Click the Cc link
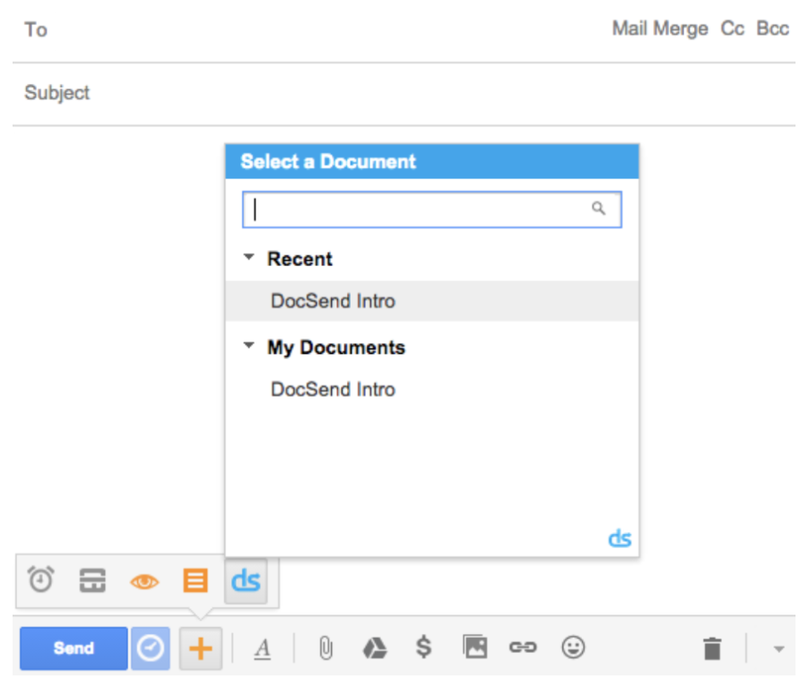The width and height of the screenshot is (800, 679). [x=732, y=29]
